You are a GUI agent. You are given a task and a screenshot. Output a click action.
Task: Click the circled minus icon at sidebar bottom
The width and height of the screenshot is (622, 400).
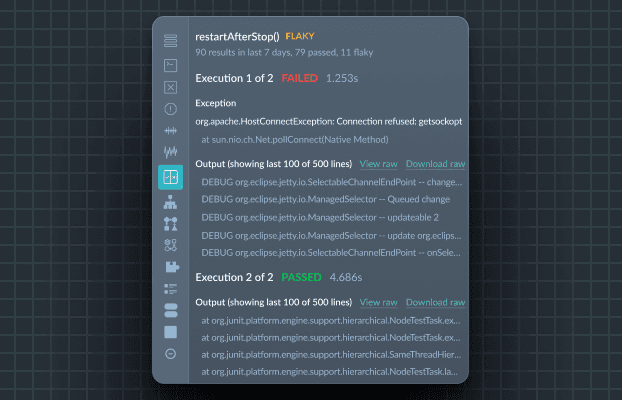pos(170,354)
